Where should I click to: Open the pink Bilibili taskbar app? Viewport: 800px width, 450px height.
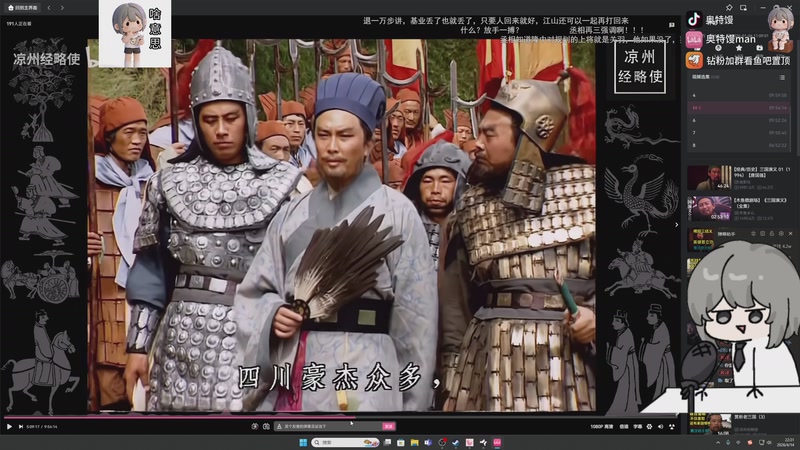(x=497, y=442)
